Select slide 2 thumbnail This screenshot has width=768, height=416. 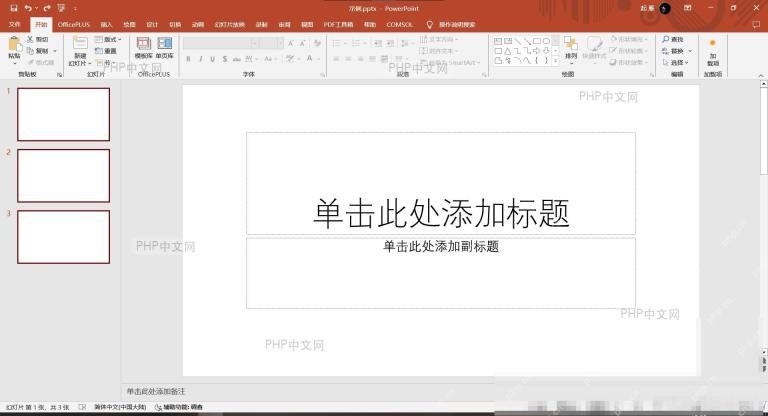[x=64, y=175]
